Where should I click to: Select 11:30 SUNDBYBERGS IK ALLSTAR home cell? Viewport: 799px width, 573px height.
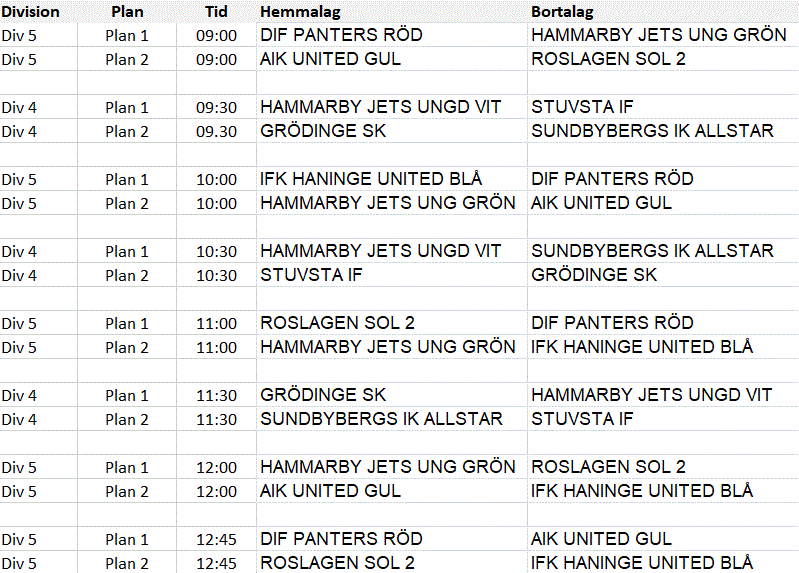(391, 419)
